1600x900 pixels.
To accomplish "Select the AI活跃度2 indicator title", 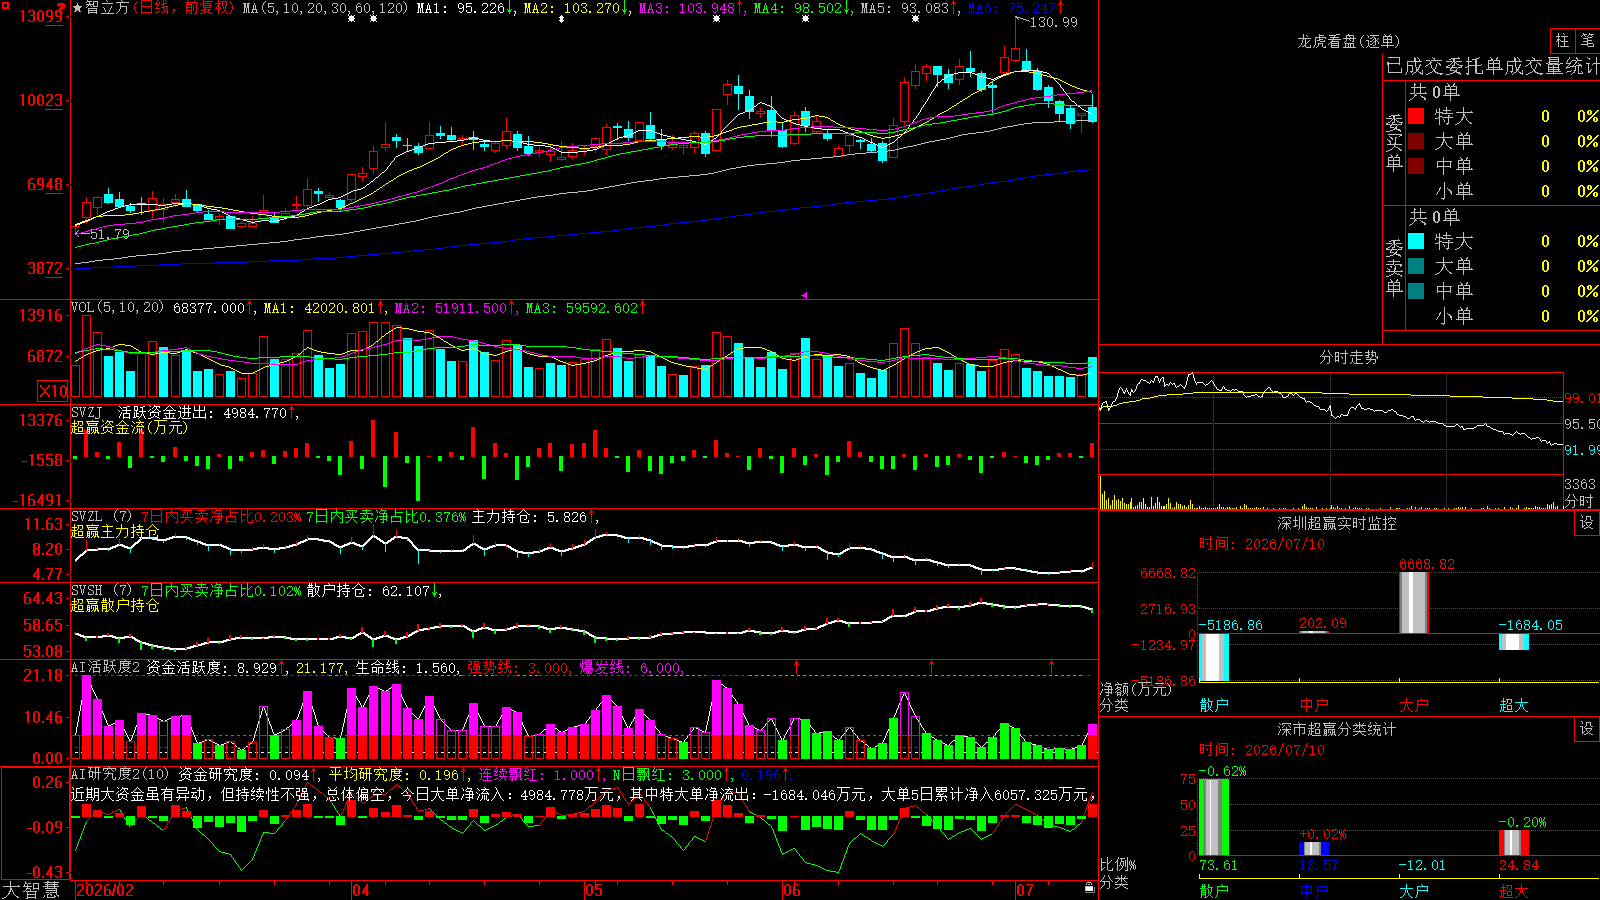I will click(x=106, y=667).
